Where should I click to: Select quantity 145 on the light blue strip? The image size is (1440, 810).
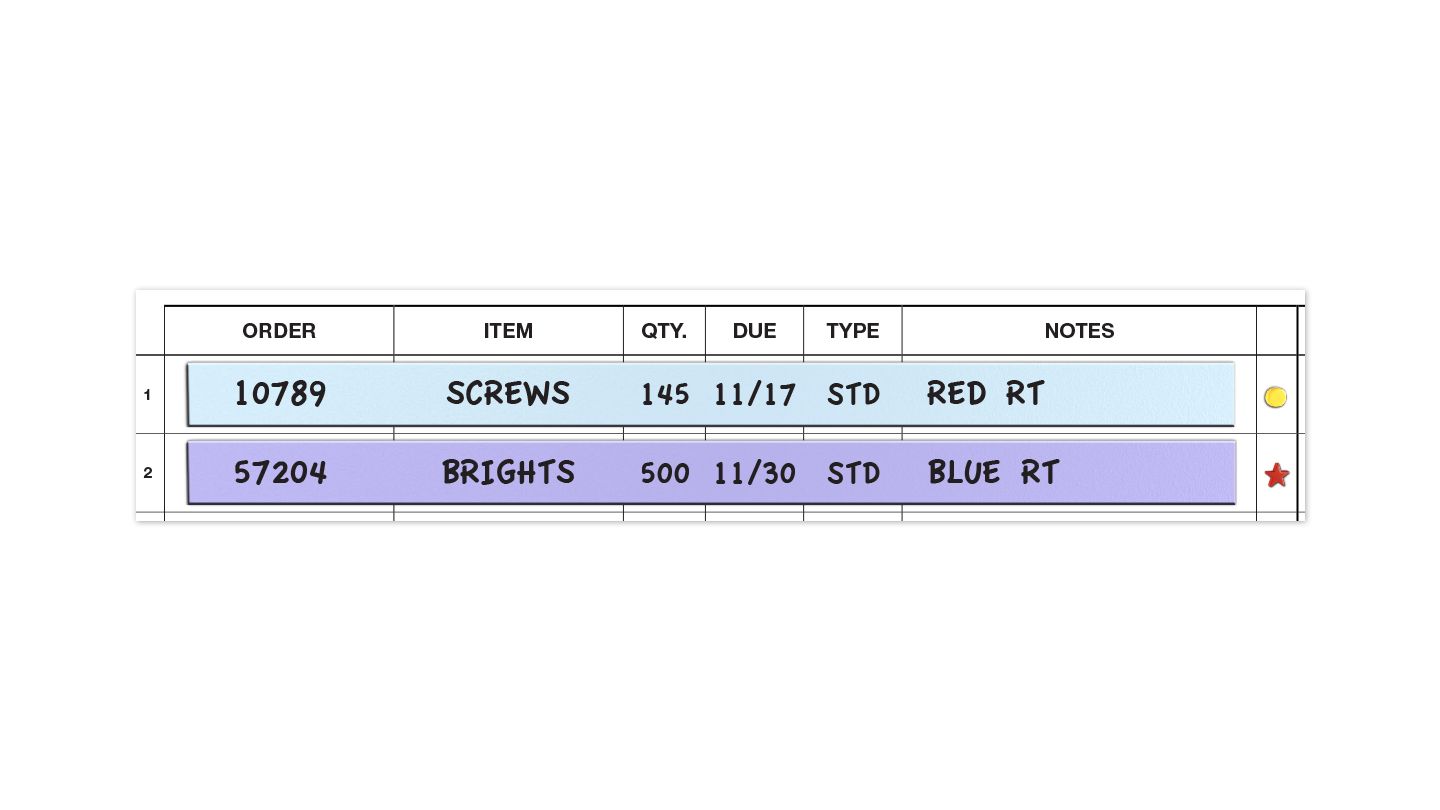tap(665, 395)
